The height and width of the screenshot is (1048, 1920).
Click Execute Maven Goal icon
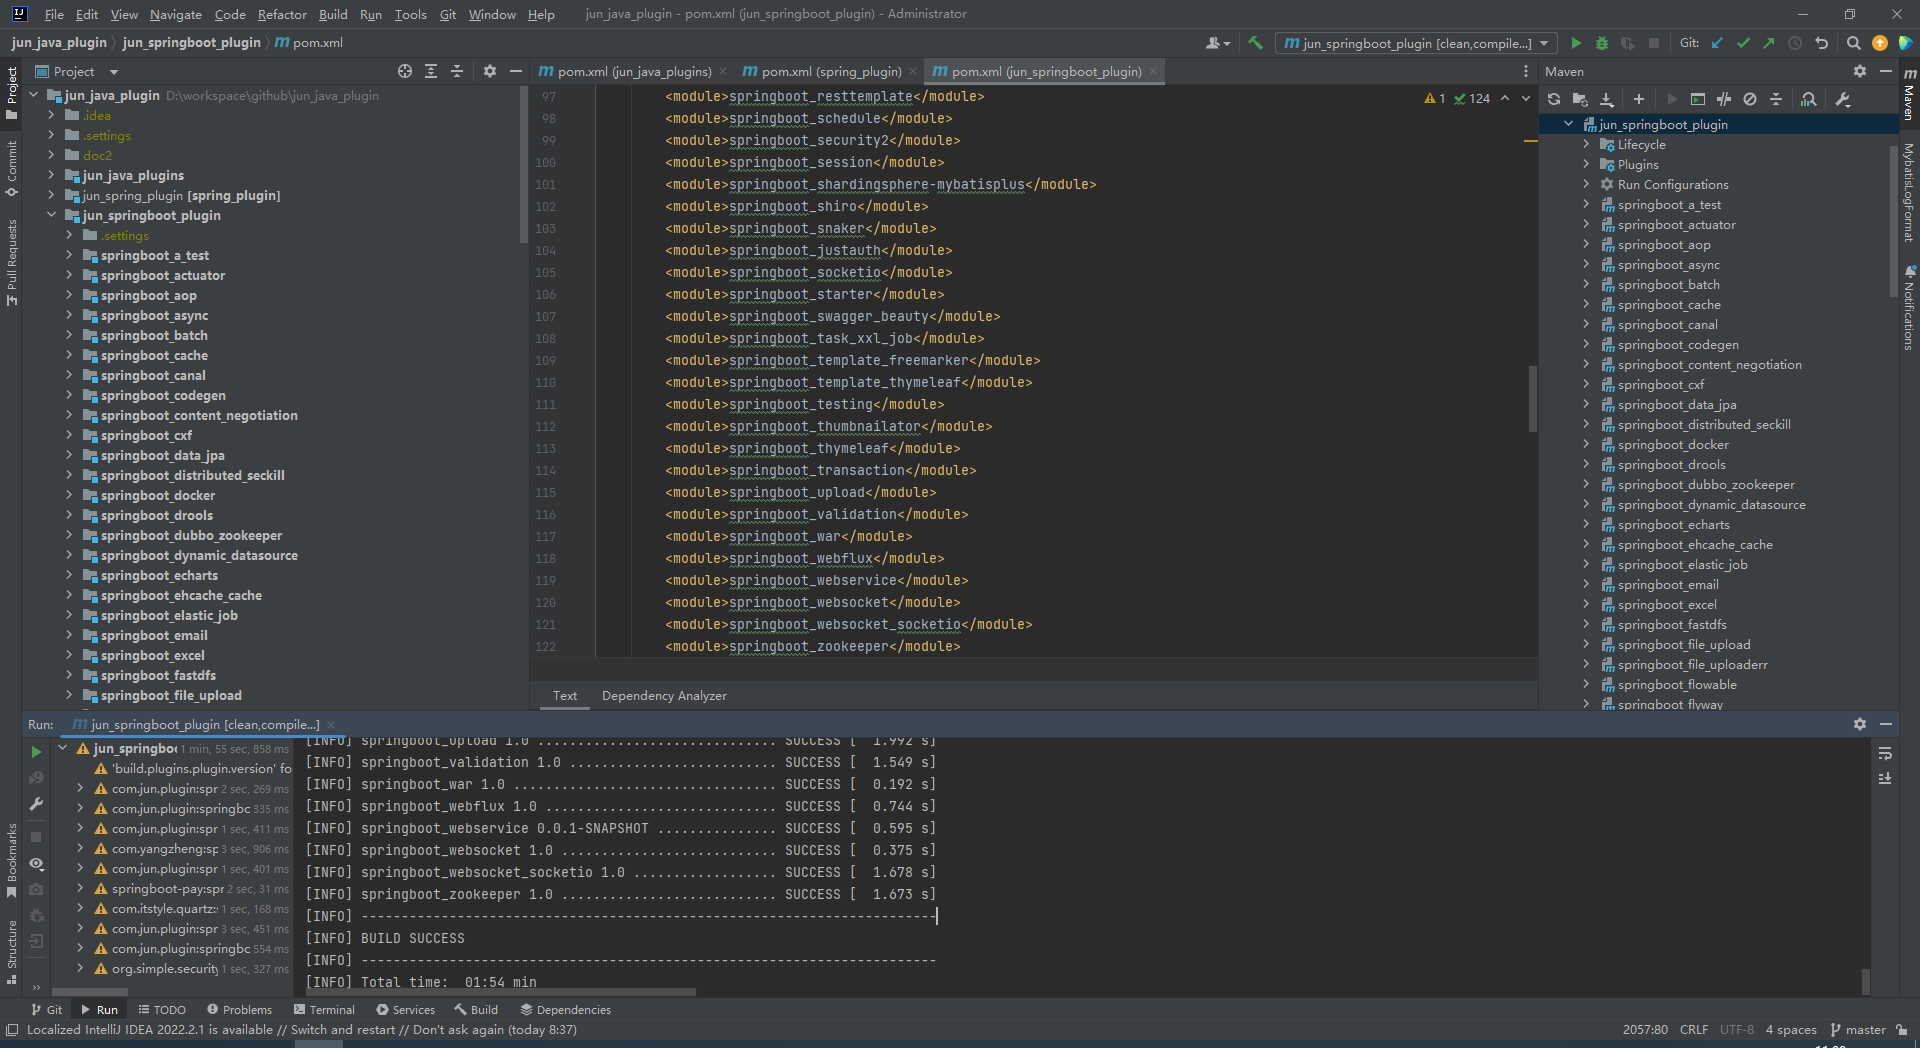click(1698, 99)
